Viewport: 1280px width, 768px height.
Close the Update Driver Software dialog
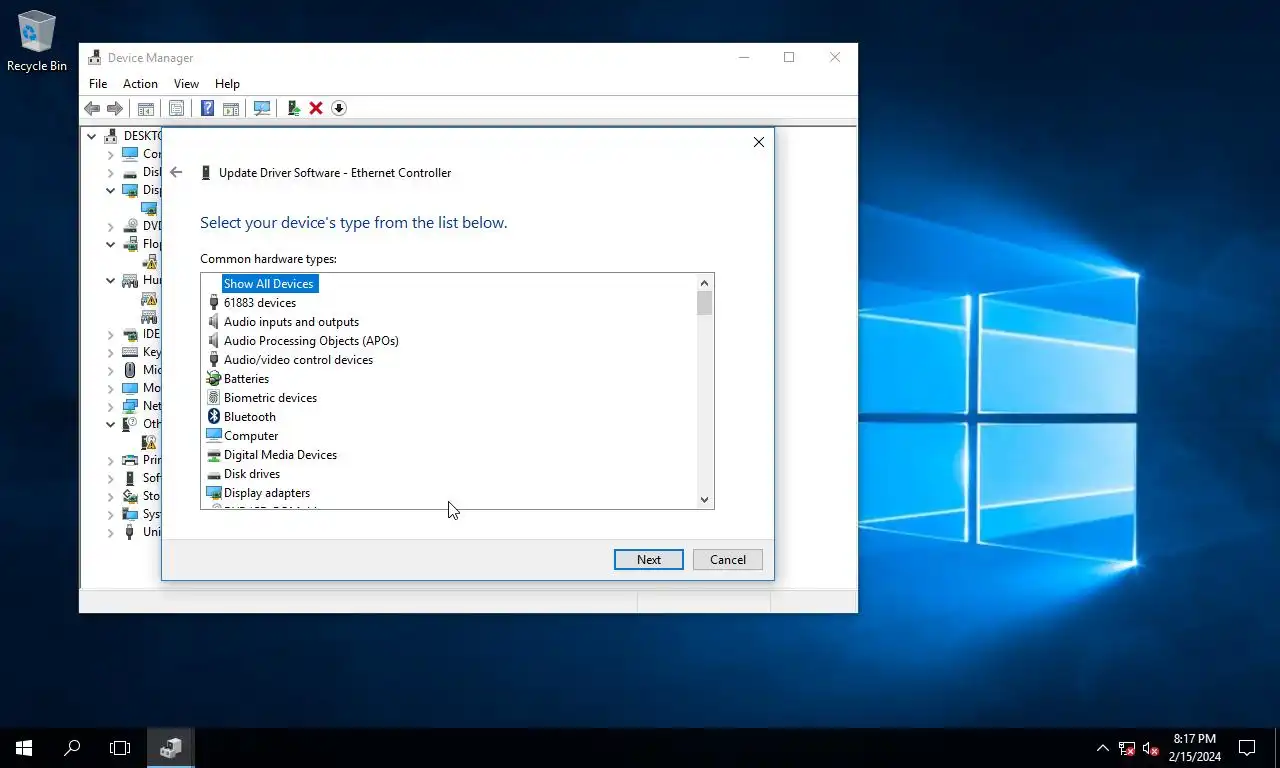point(759,142)
